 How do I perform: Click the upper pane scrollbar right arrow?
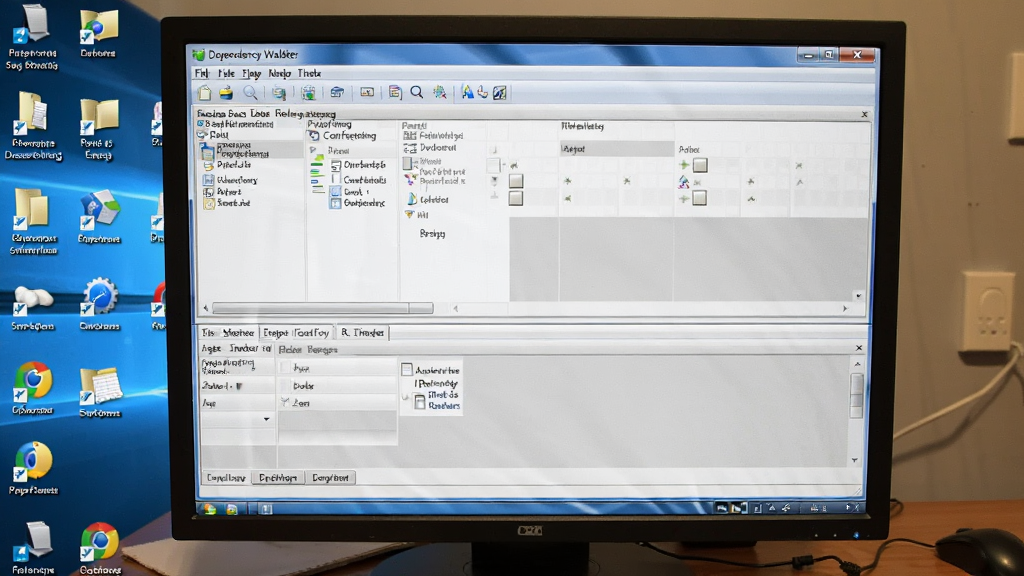pyautogui.click(x=845, y=308)
